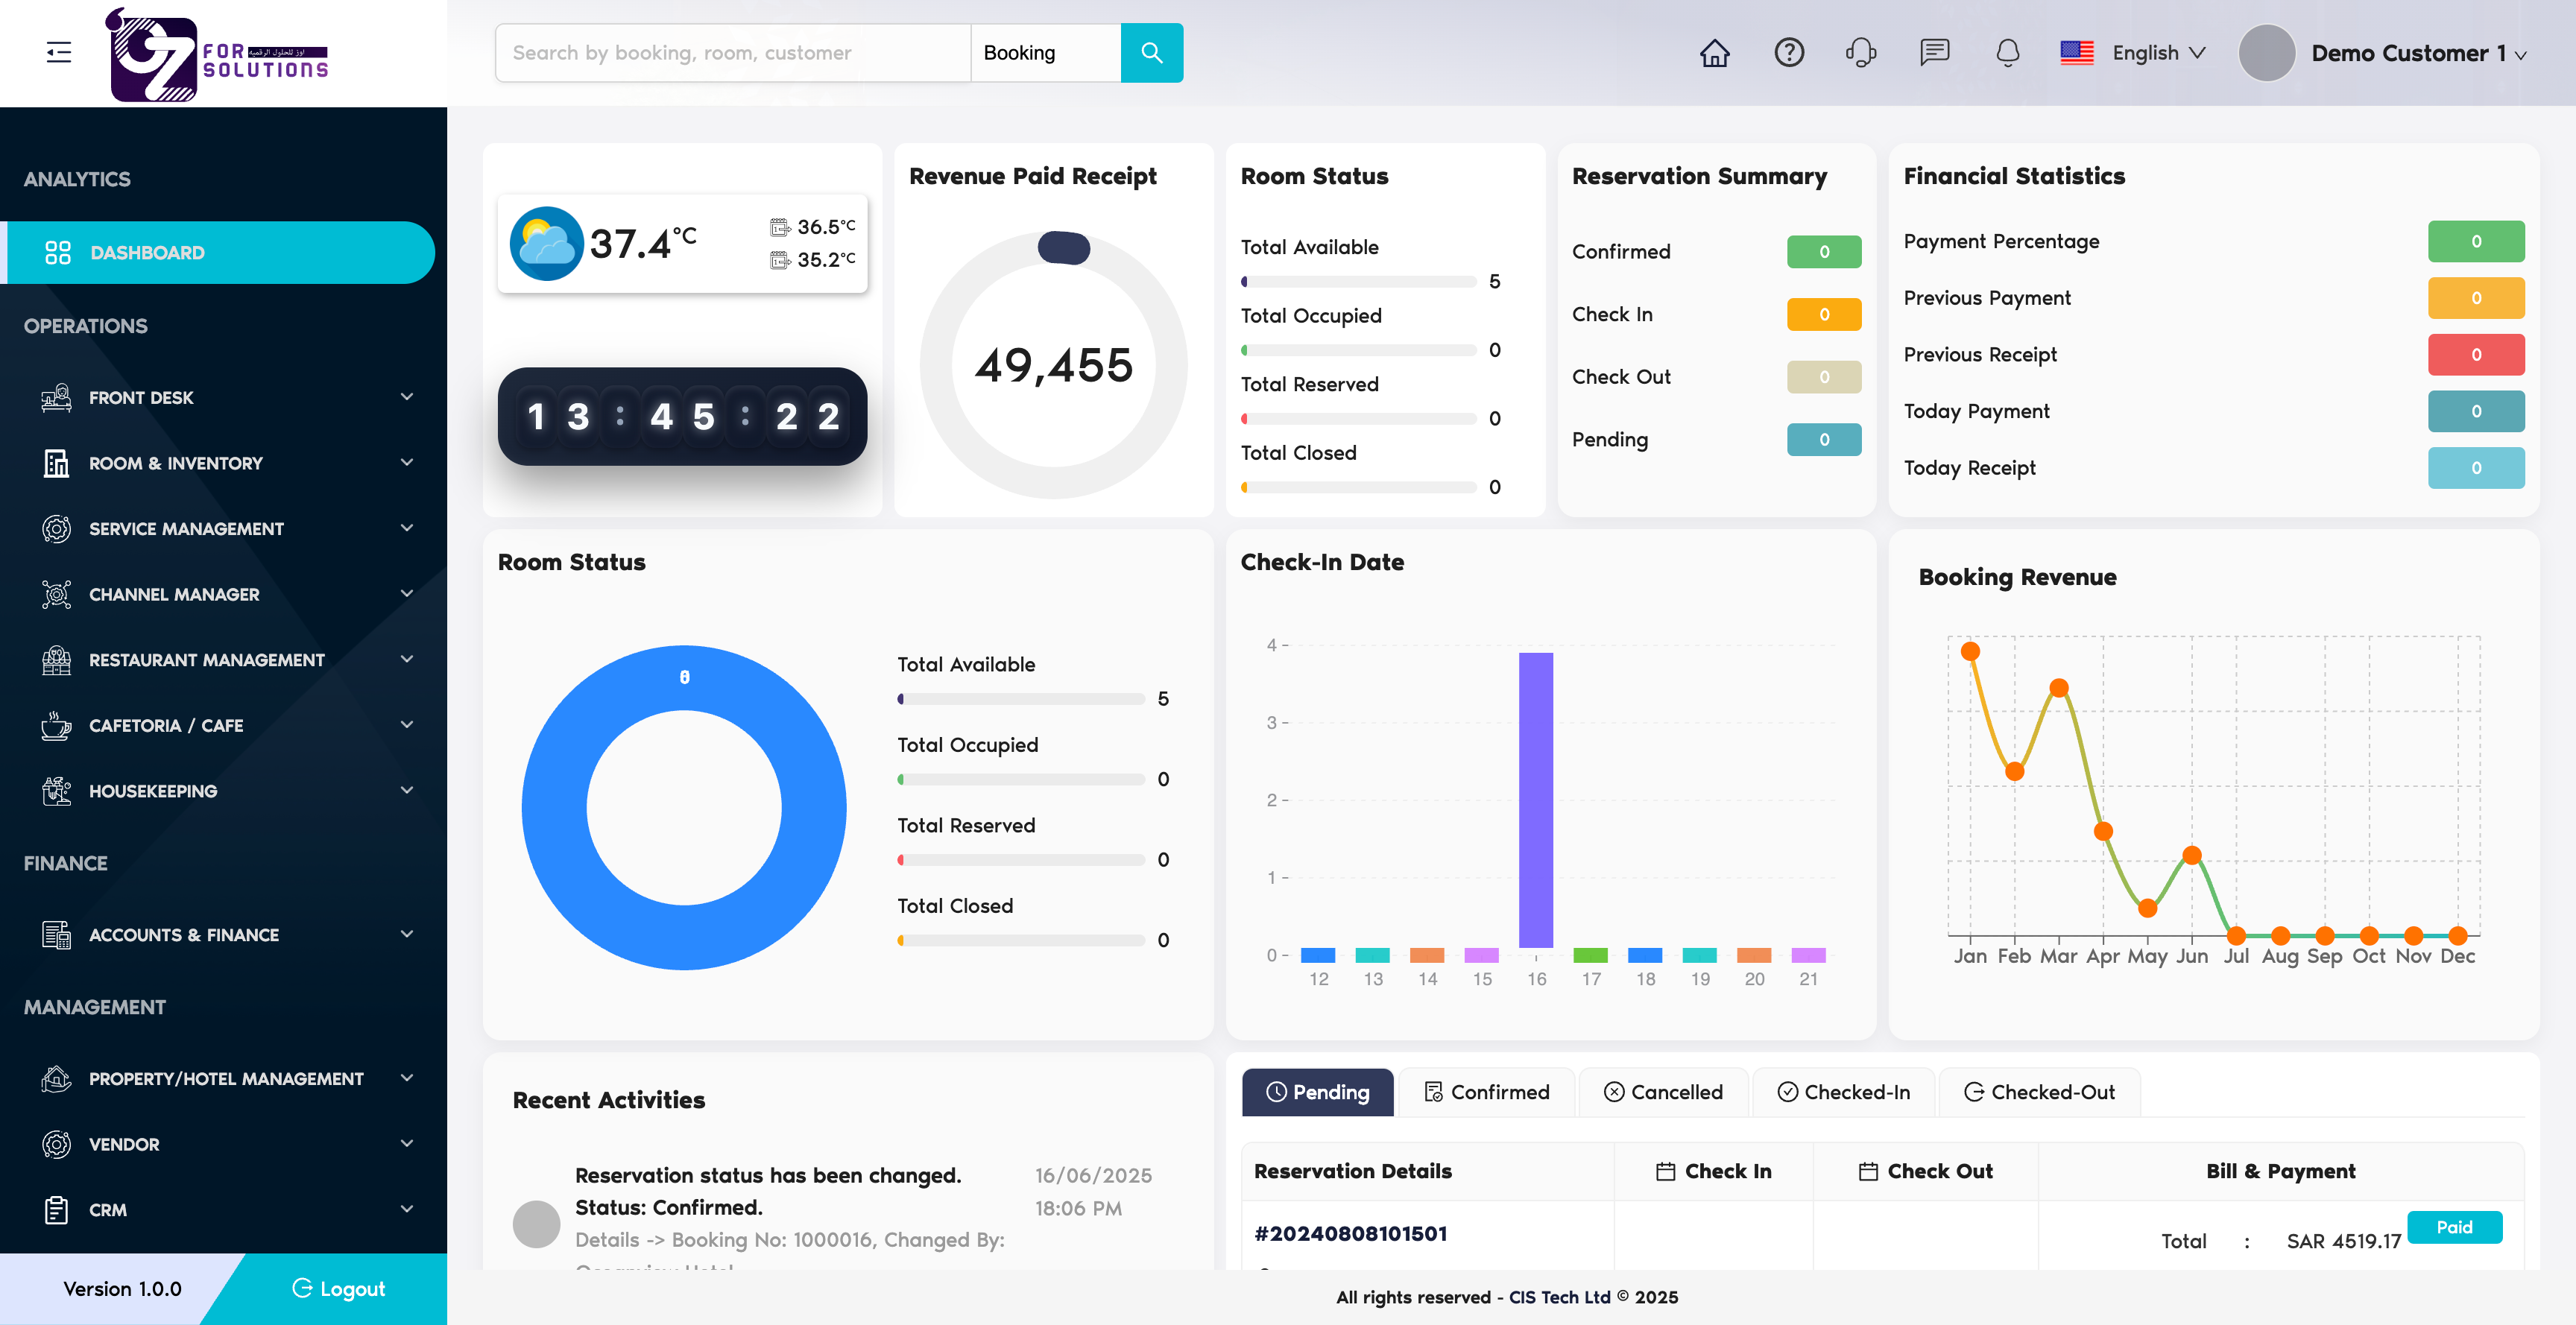Open the chat/messages icon
This screenshot has height=1325, width=2576.
[x=1934, y=53]
